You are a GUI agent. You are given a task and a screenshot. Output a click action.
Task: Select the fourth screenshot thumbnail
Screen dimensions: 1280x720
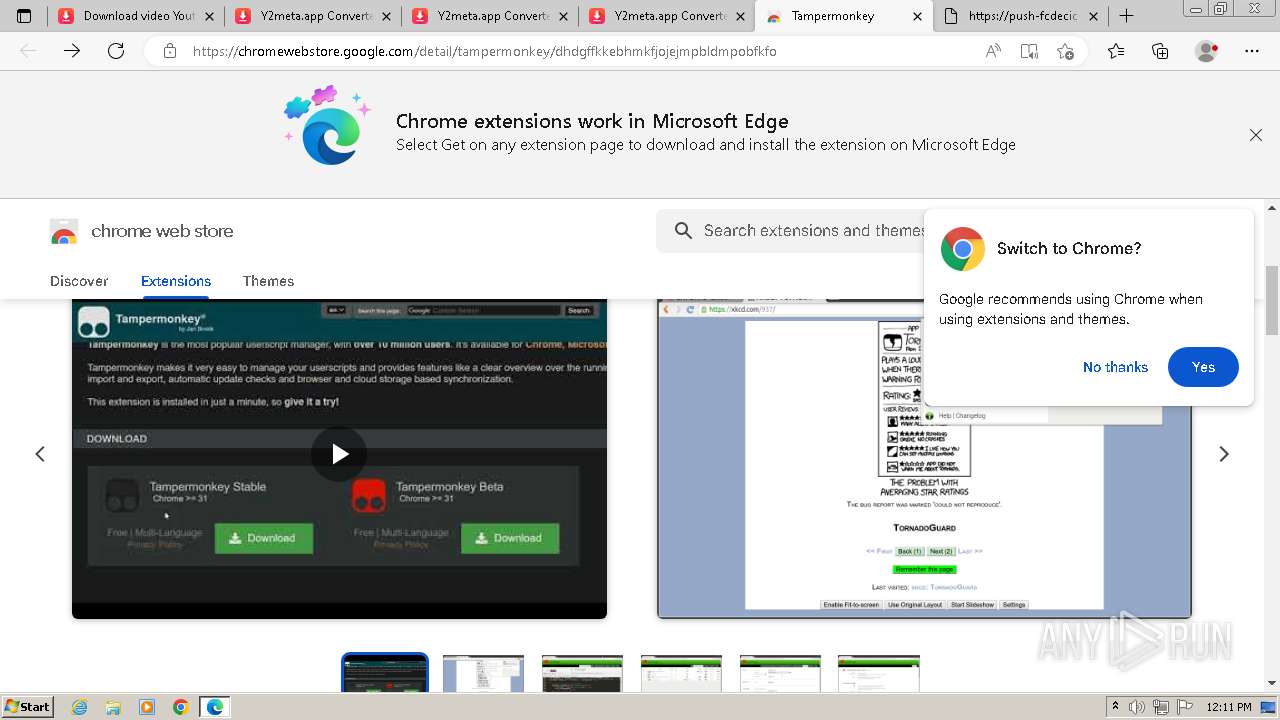(681, 673)
